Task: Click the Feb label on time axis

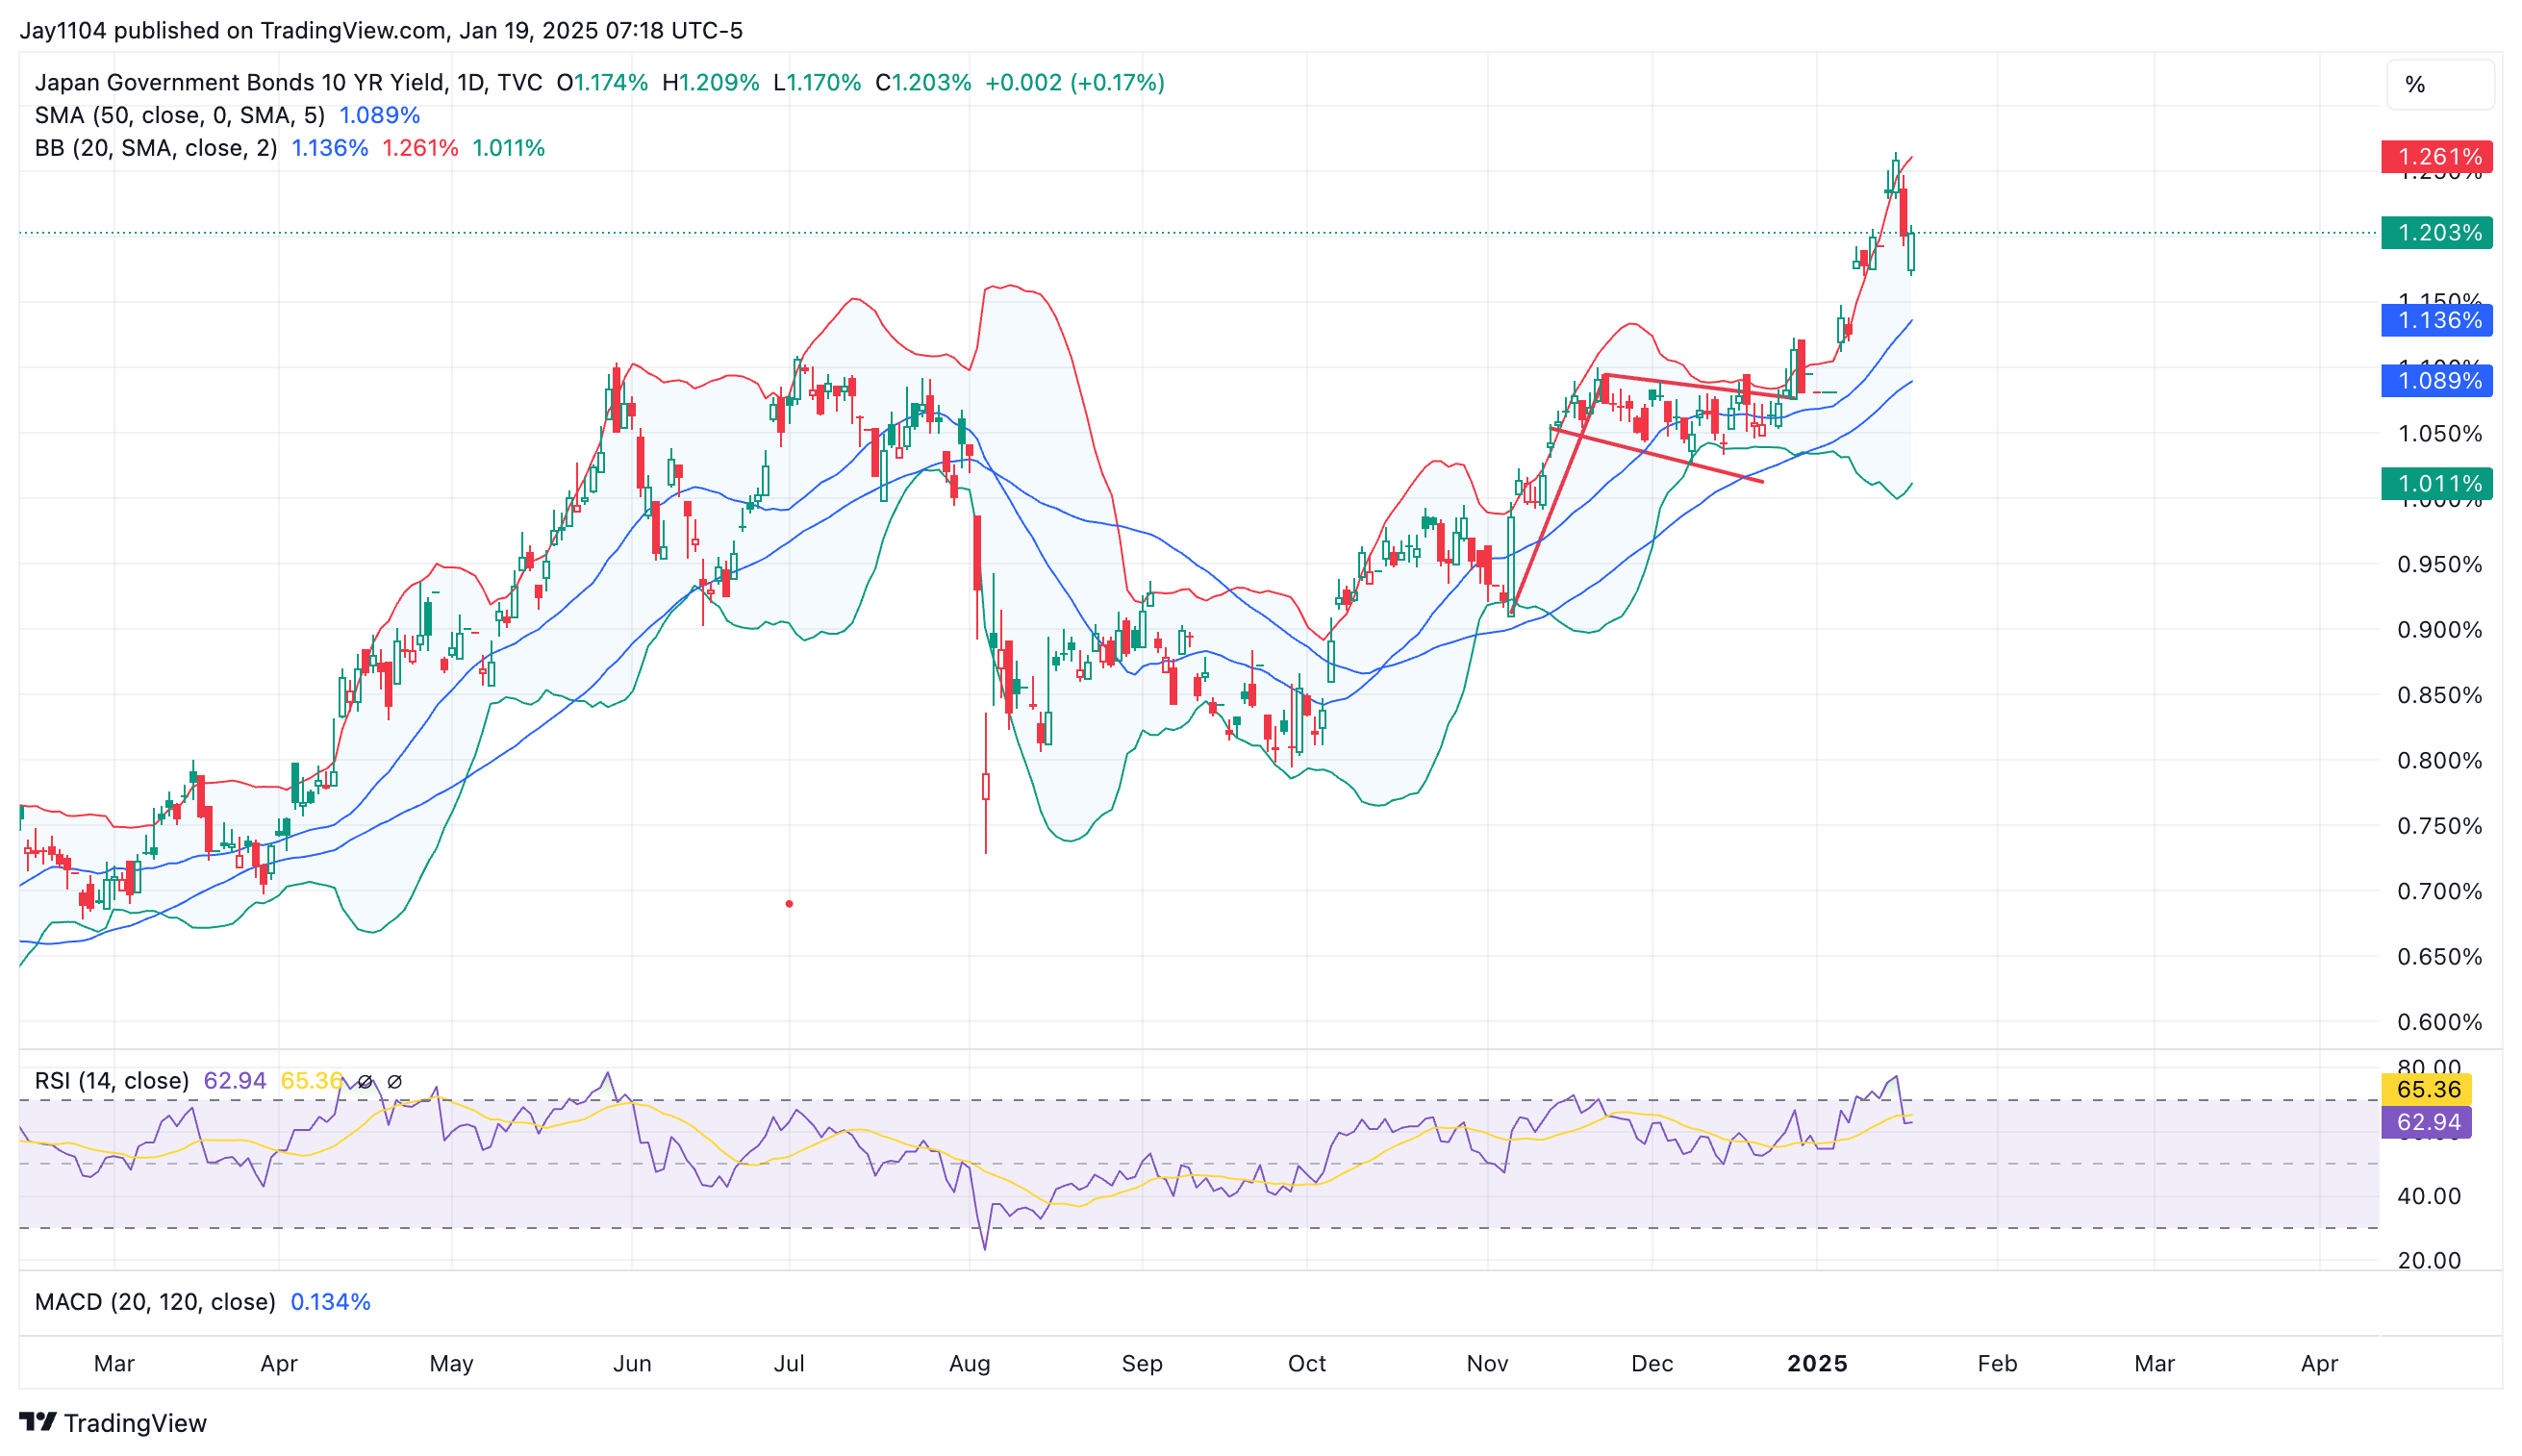Action: (x=1997, y=1364)
